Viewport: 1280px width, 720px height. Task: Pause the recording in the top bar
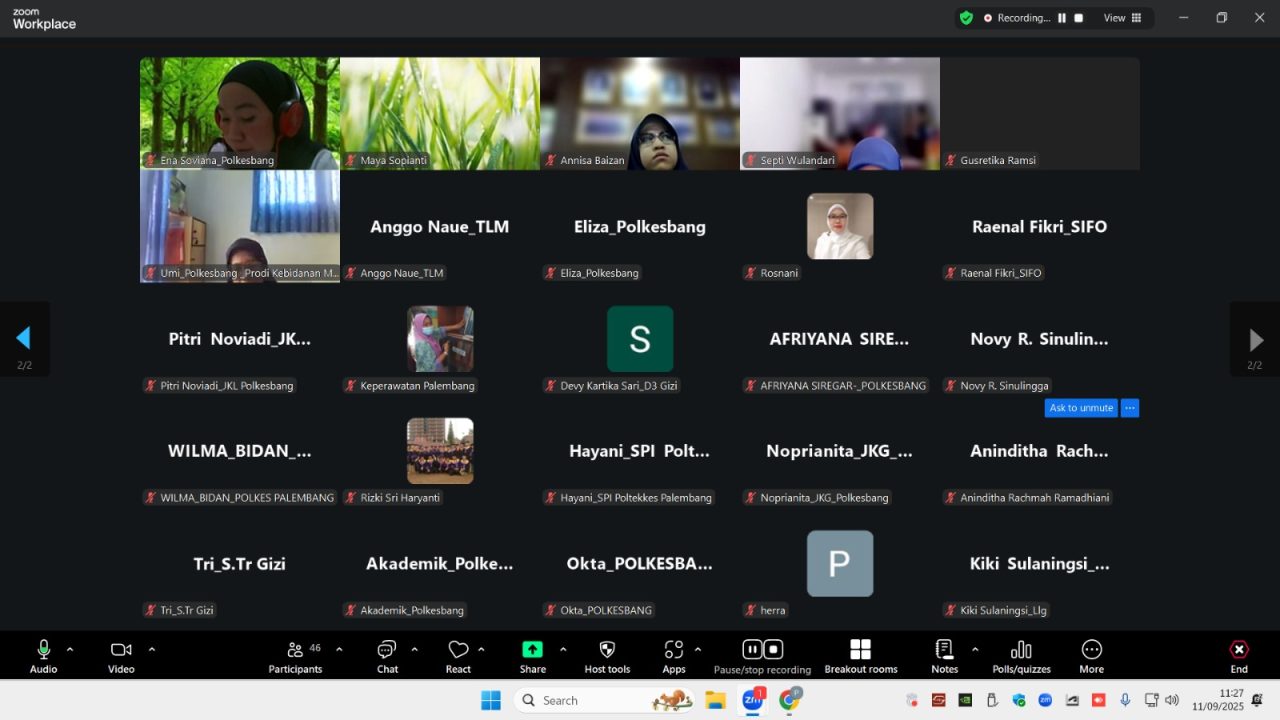tap(1062, 18)
